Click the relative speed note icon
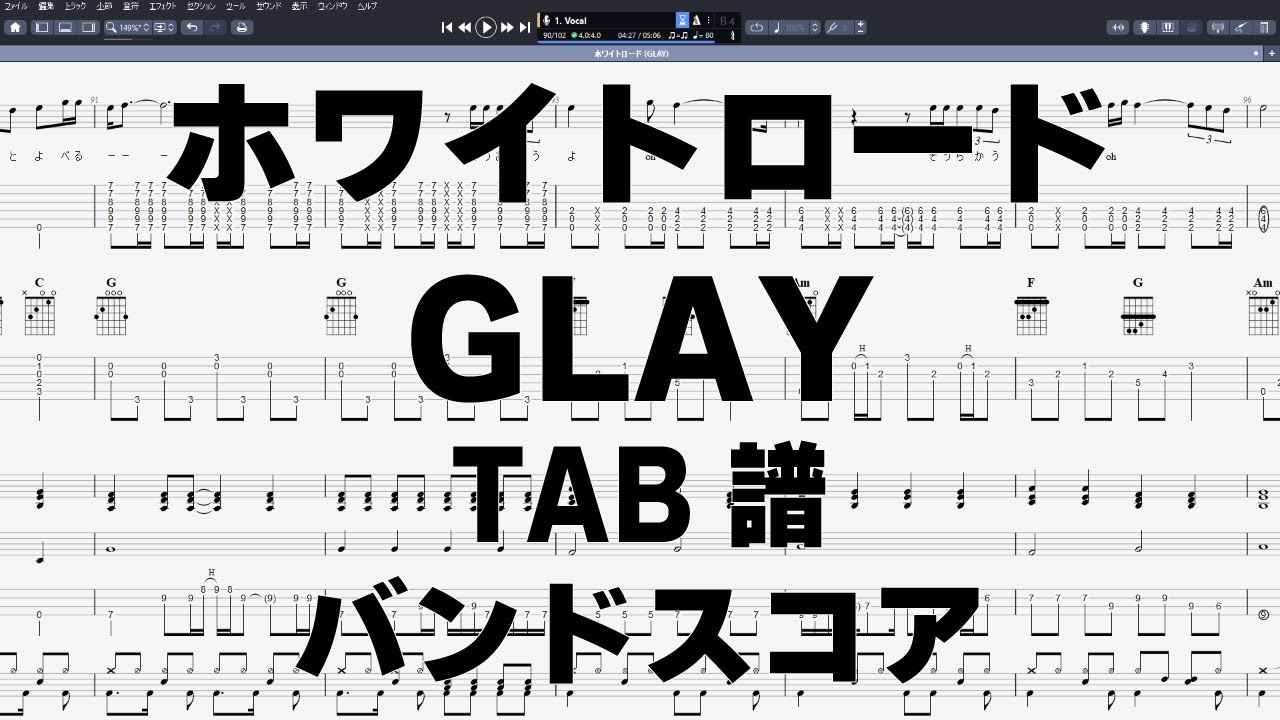Screen dimensions: 1280x720 [777, 27]
